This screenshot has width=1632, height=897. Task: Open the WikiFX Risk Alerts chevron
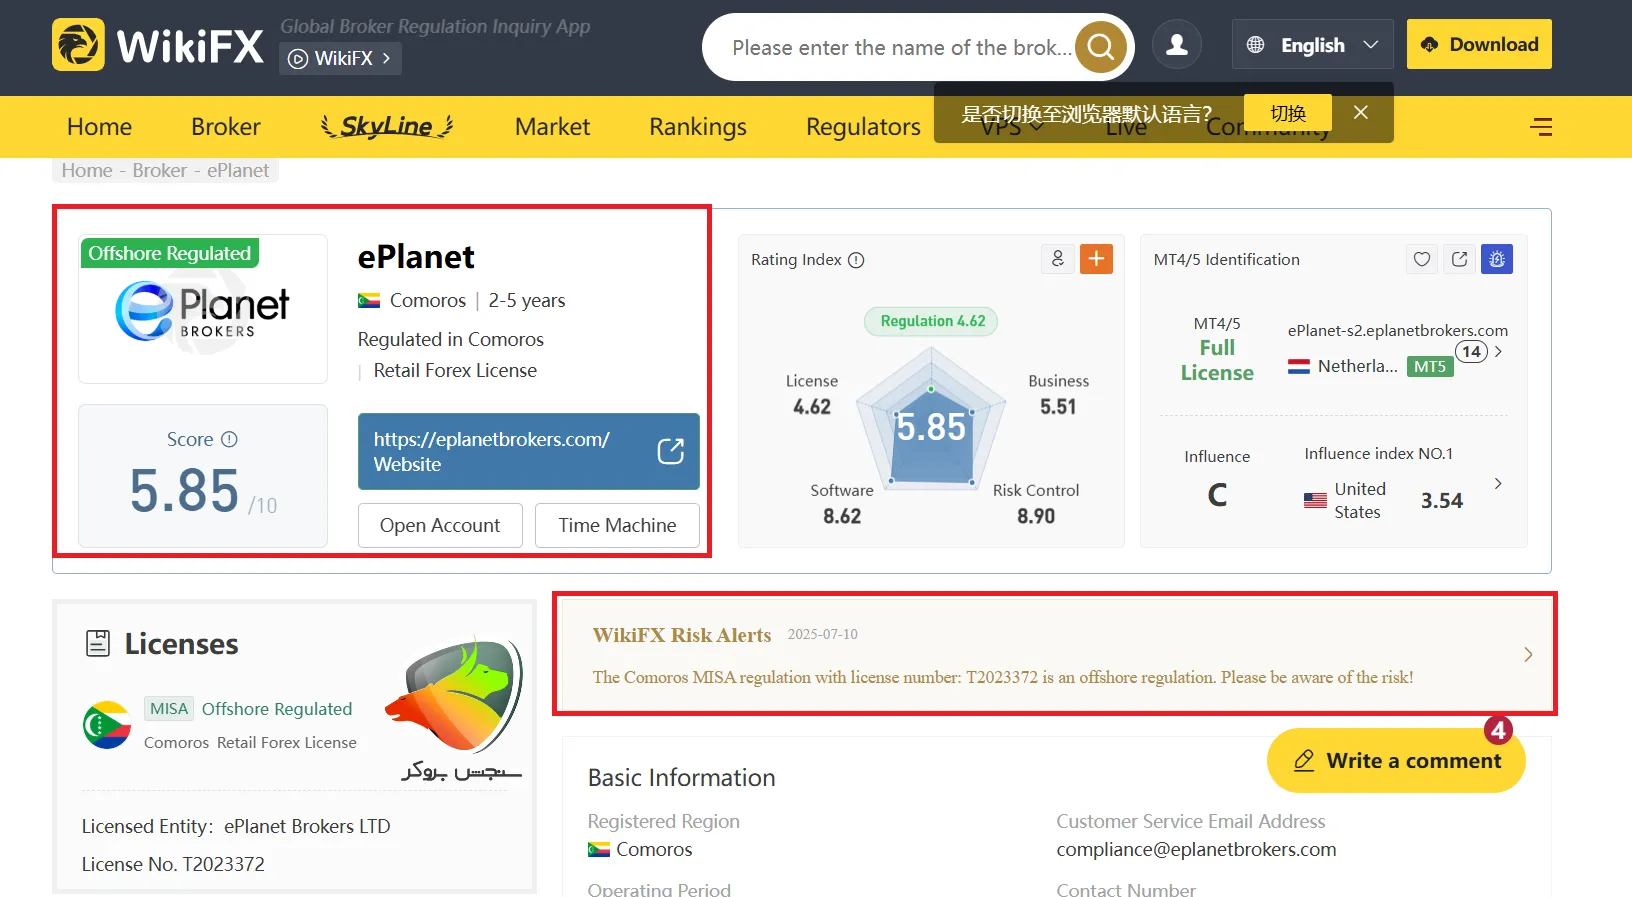tap(1528, 655)
